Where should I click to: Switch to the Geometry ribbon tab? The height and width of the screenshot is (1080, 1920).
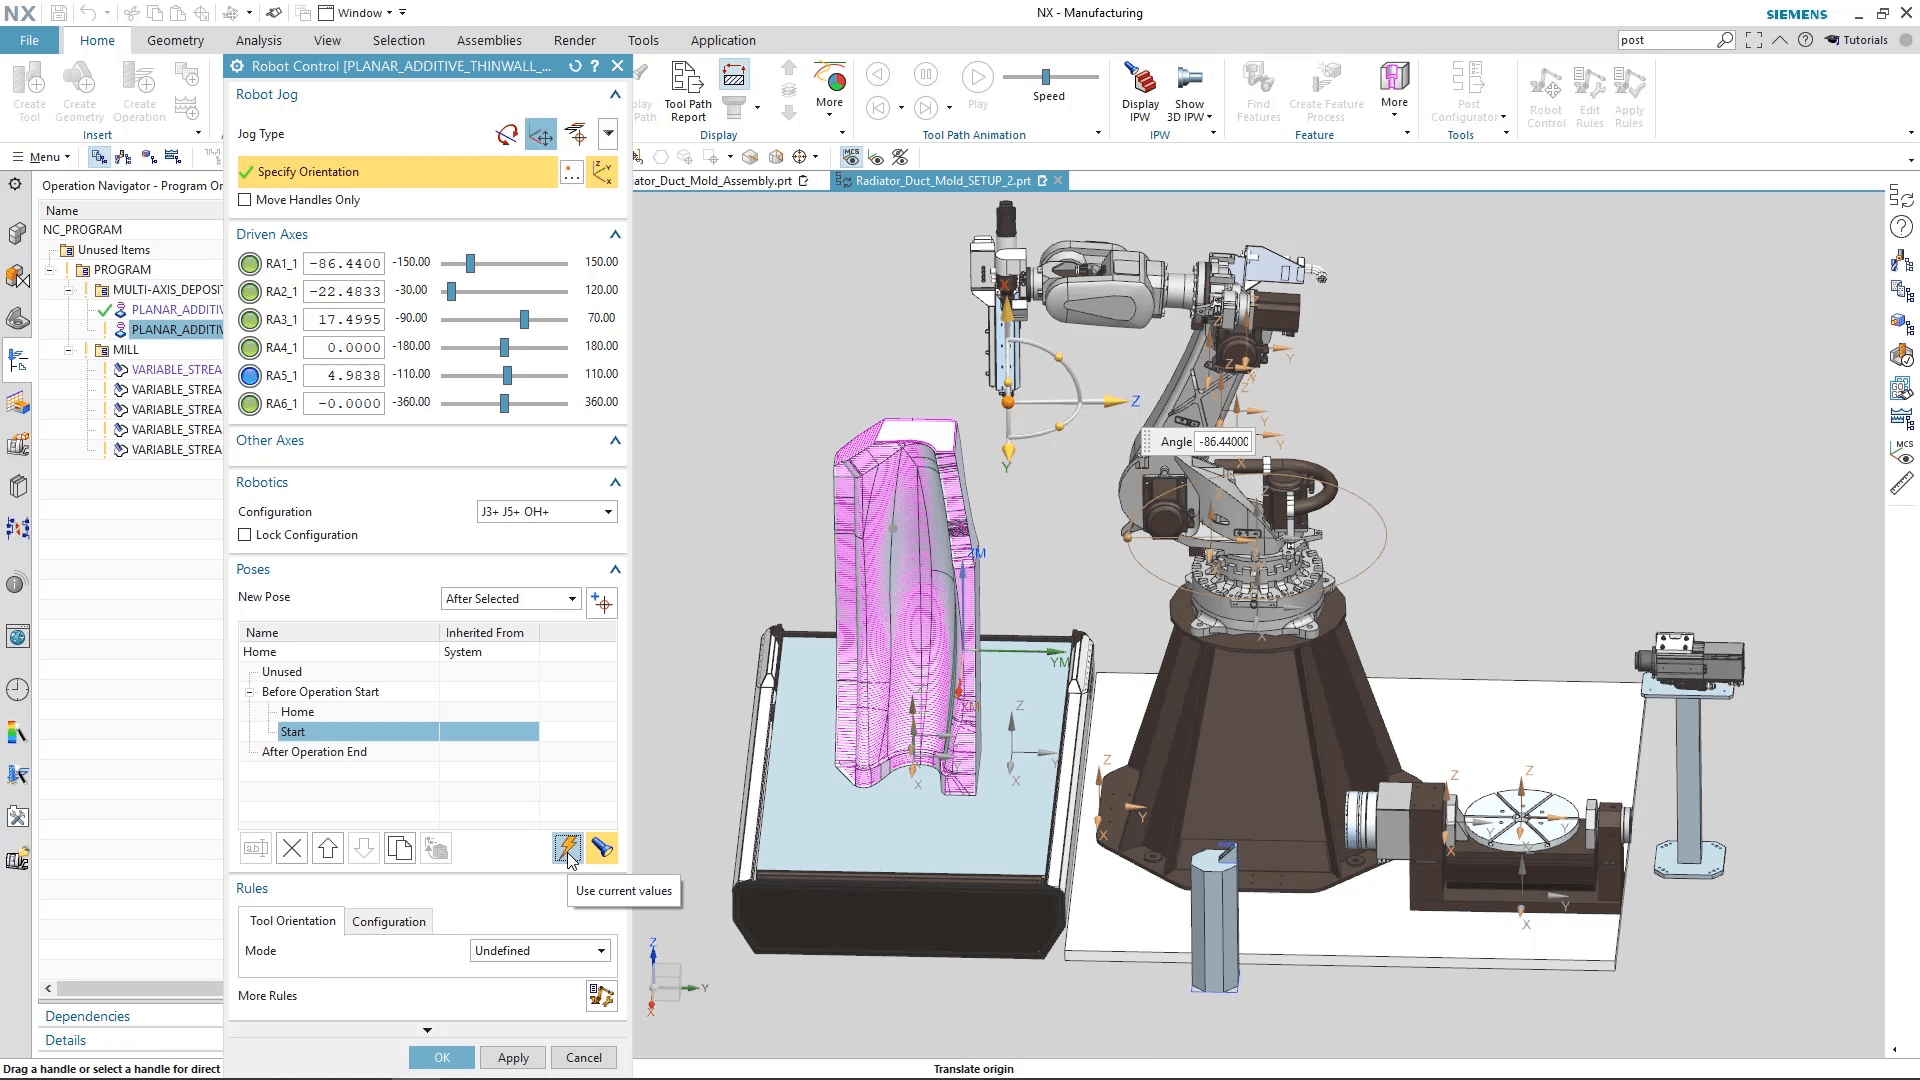pyautogui.click(x=175, y=40)
